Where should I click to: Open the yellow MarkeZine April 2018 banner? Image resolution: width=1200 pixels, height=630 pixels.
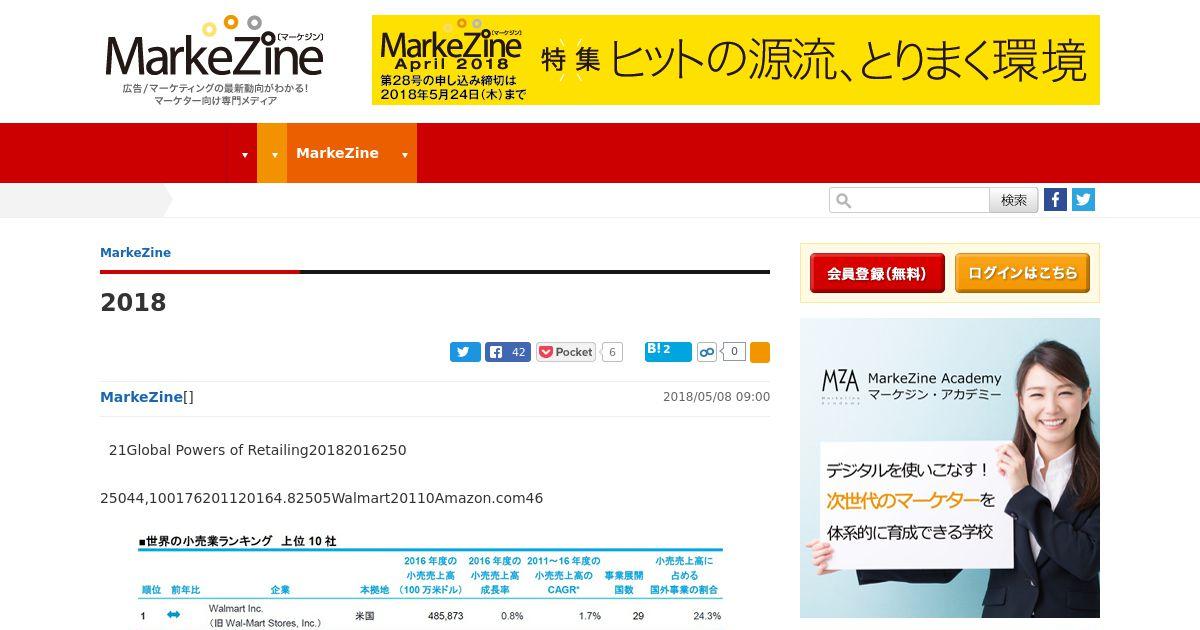[x=735, y=60]
